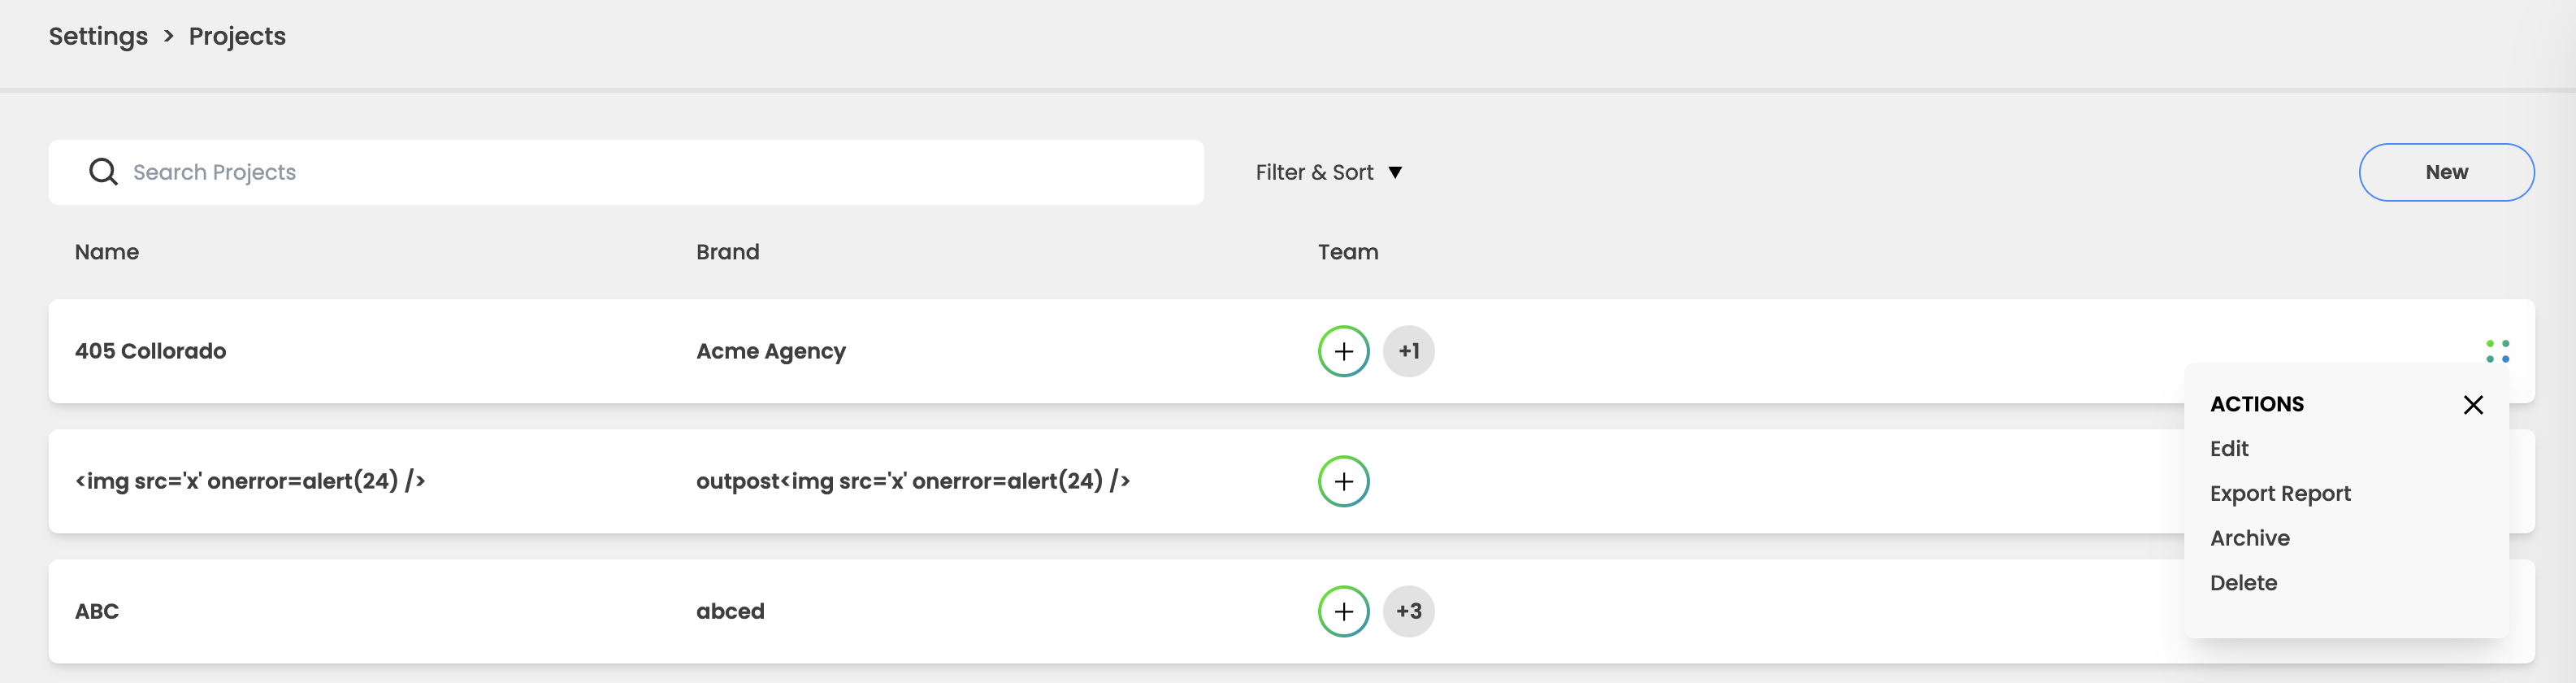Select Delete in the Actions menu
The height and width of the screenshot is (683, 2576).
[2243, 583]
